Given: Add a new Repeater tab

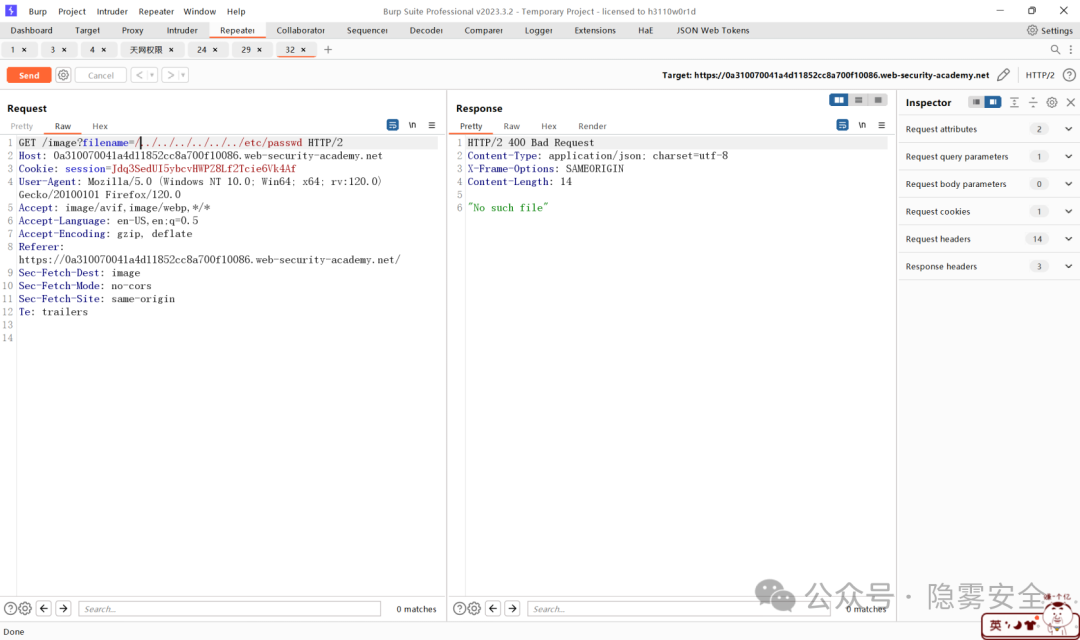Looking at the screenshot, I should pos(328,50).
